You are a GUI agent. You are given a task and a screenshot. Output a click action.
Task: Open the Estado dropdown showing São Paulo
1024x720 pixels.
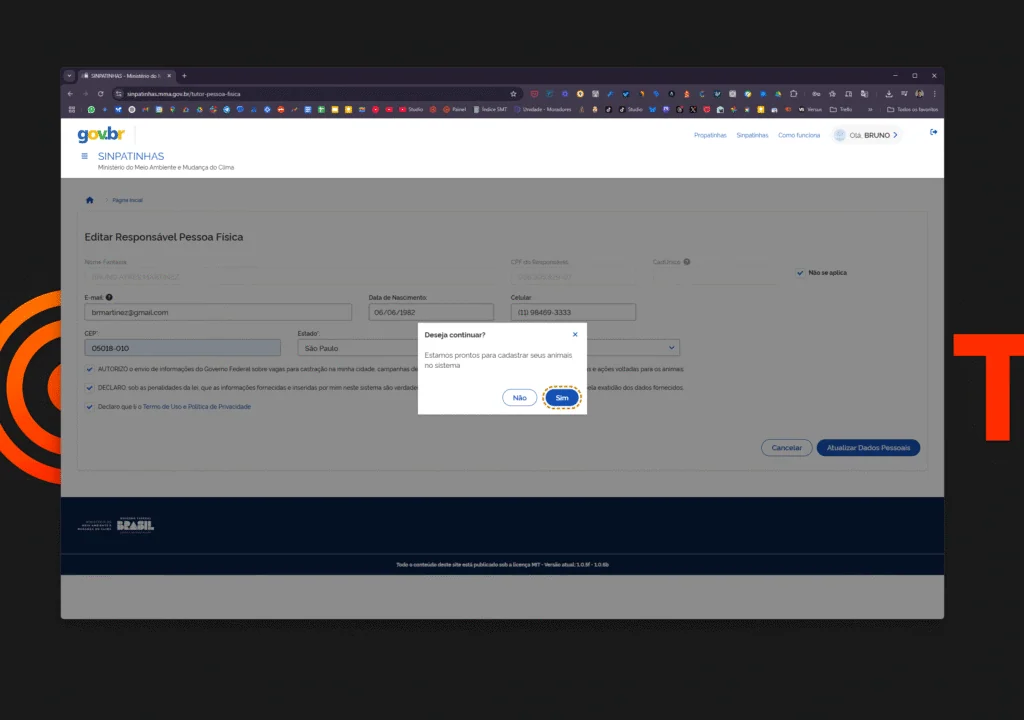[355, 348]
